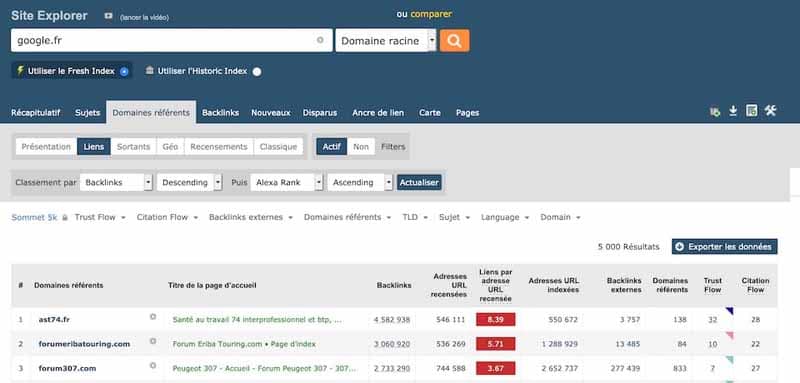Image resolution: width=800 pixels, height=383 pixels.
Task: Expand the Trust Flow filter
Action: (100, 217)
